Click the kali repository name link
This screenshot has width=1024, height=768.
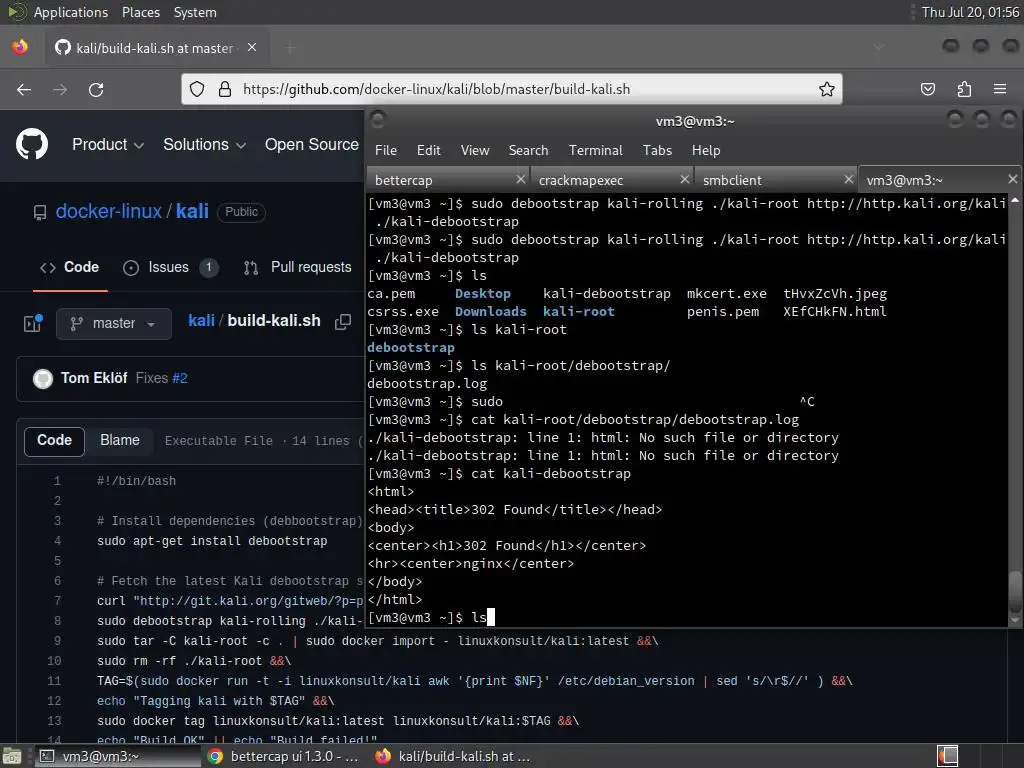click(192, 212)
